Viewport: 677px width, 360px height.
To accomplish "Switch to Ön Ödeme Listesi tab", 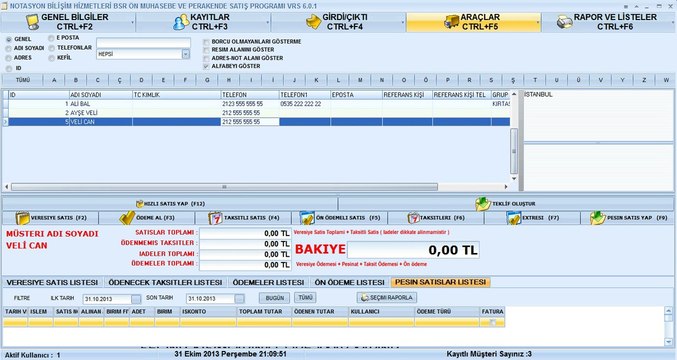I will click(349, 282).
